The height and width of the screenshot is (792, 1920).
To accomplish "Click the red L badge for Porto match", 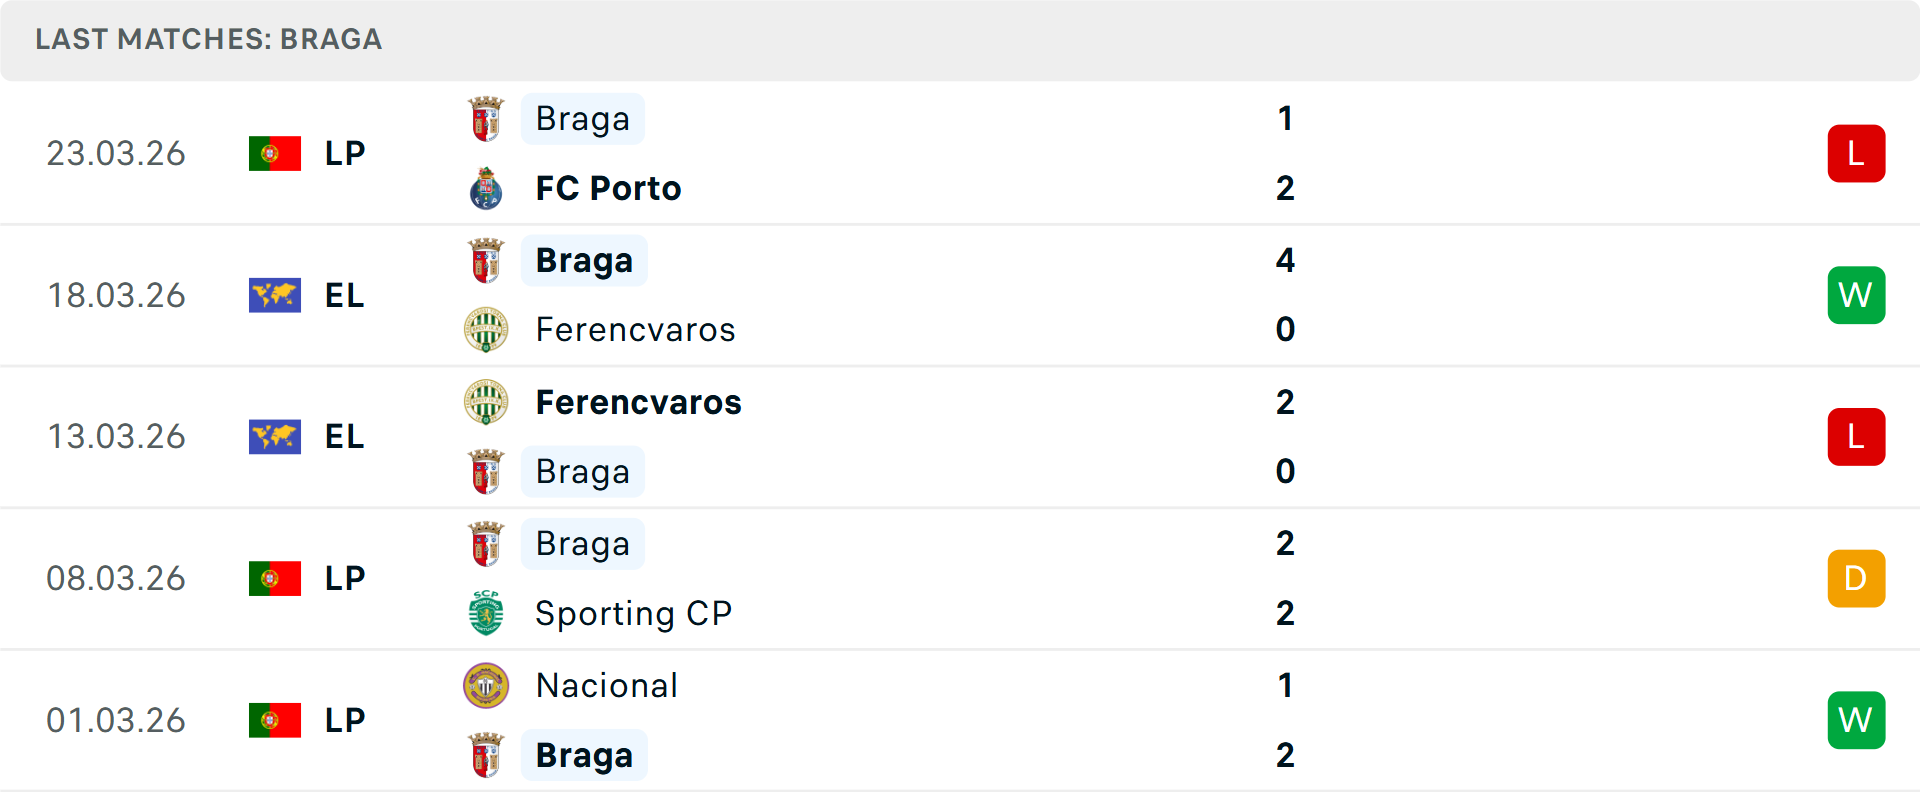I will (x=1856, y=153).
